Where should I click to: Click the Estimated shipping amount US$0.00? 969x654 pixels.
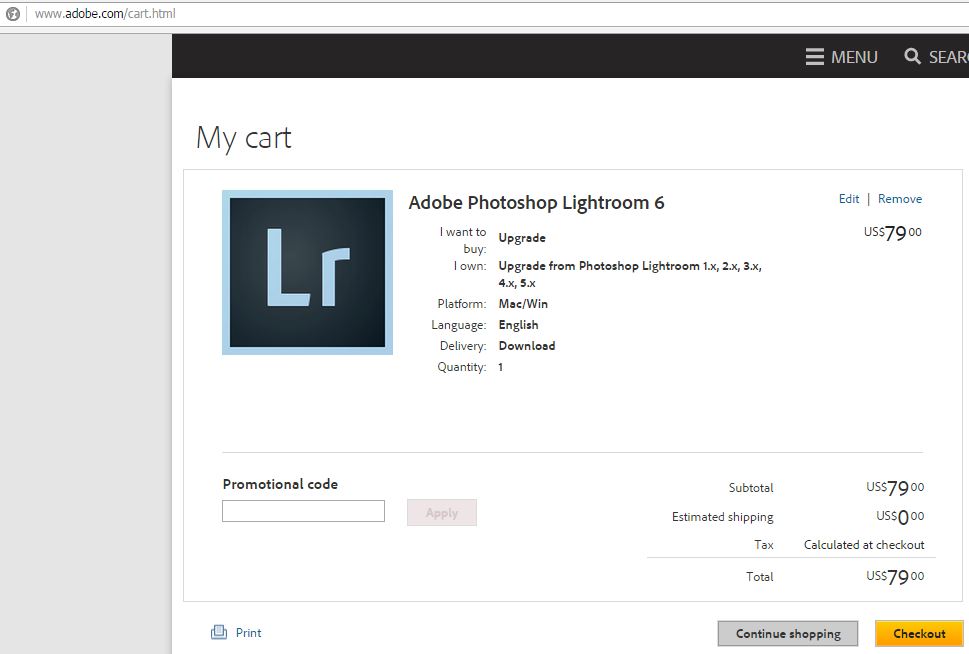(900, 517)
